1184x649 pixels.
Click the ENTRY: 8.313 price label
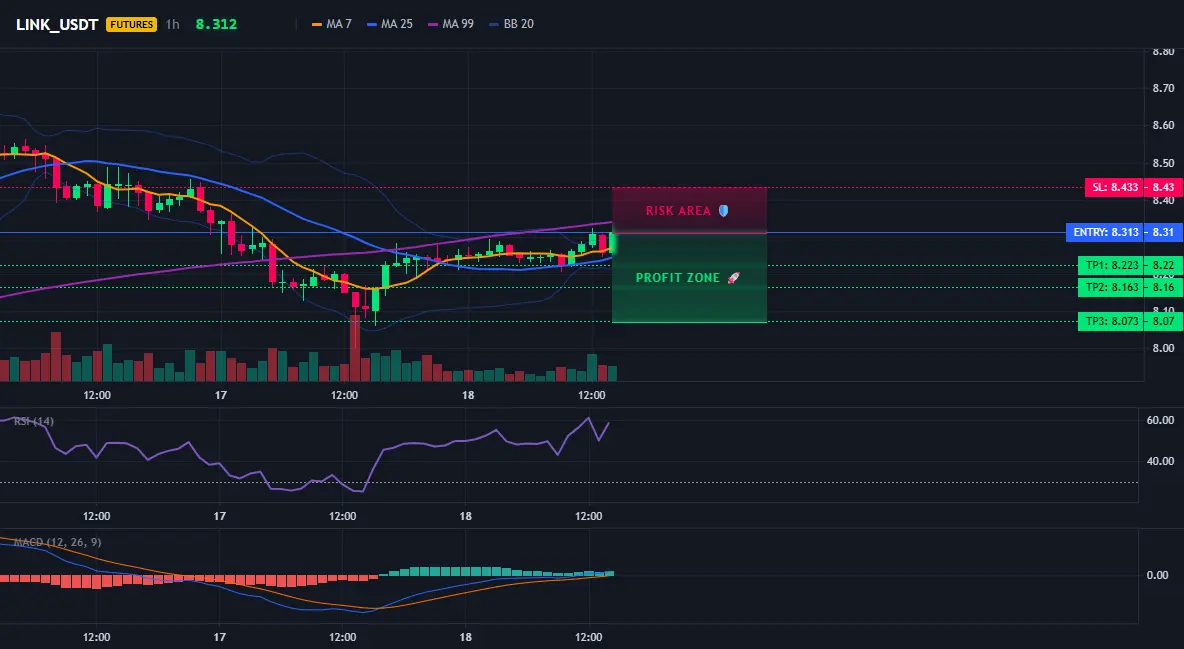(x=1106, y=233)
